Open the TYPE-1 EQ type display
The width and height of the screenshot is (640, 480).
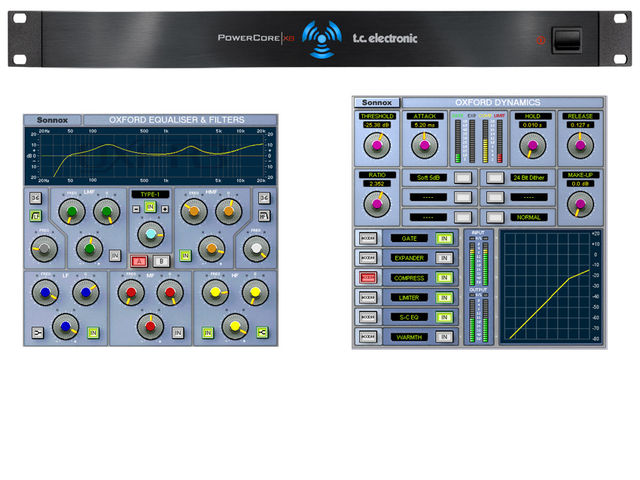[x=150, y=194]
